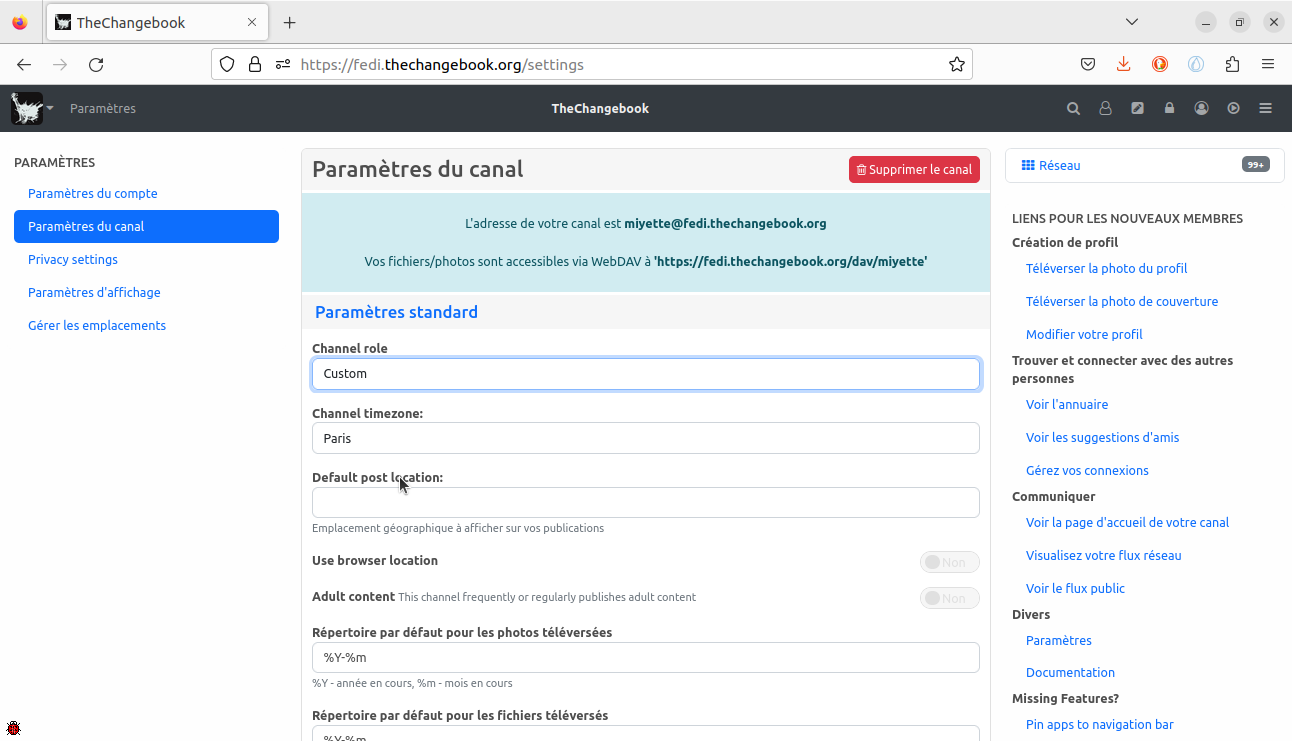The width and height of the screenshot is (1292, 741).
Task: Open the site hamburger menu in navbar
Action: (x=1265, y=109)
